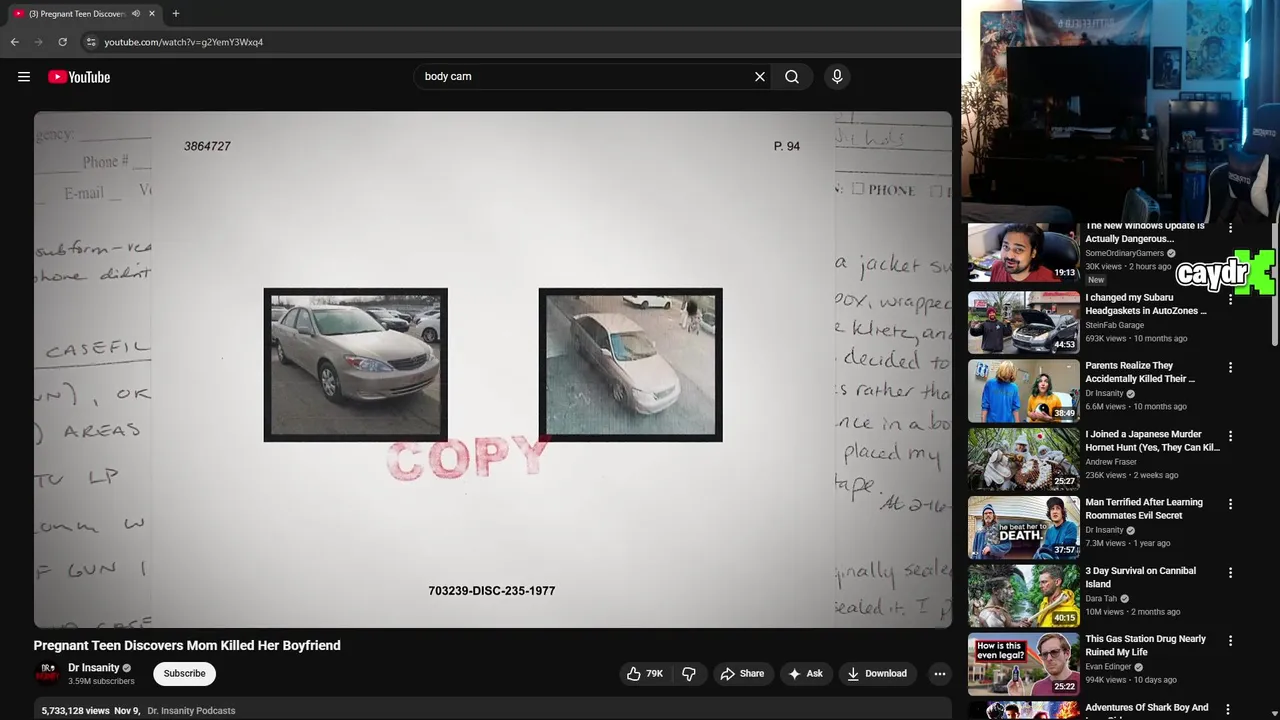Viewport: 1280px width, 720px height.
Task: Open Andrew Fraser channel name
Action: coord(1111,462)
